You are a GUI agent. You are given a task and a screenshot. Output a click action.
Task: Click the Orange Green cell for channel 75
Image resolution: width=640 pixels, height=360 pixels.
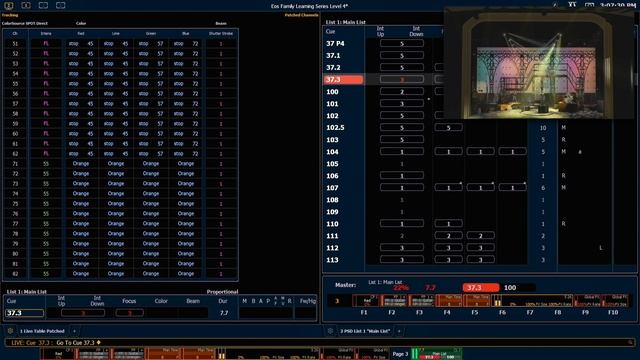pos(151,204)
